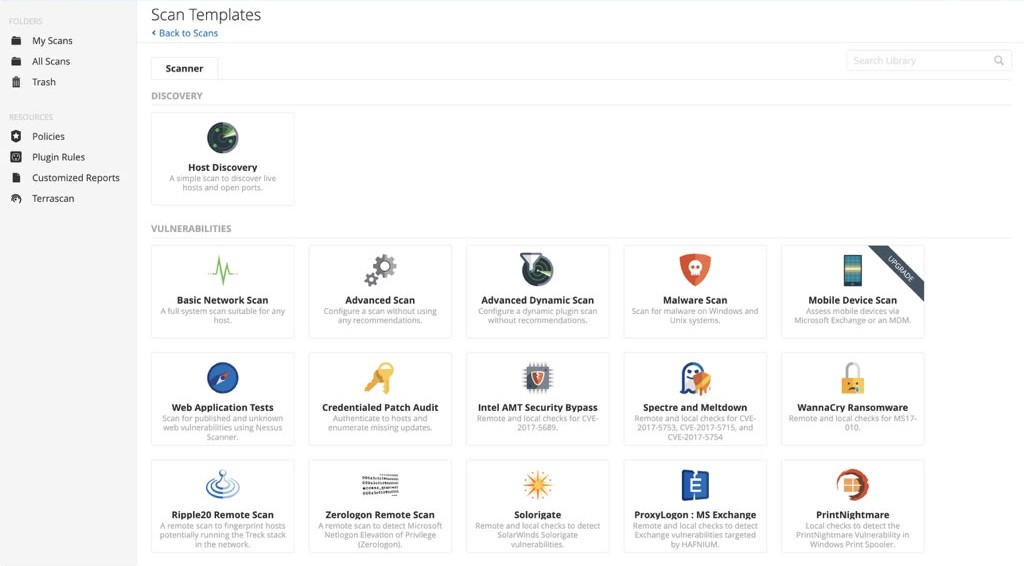This screenshot has height=566, width=1024.
Task: Select the Basic Network Scan pulse icon
Action: 223,270
